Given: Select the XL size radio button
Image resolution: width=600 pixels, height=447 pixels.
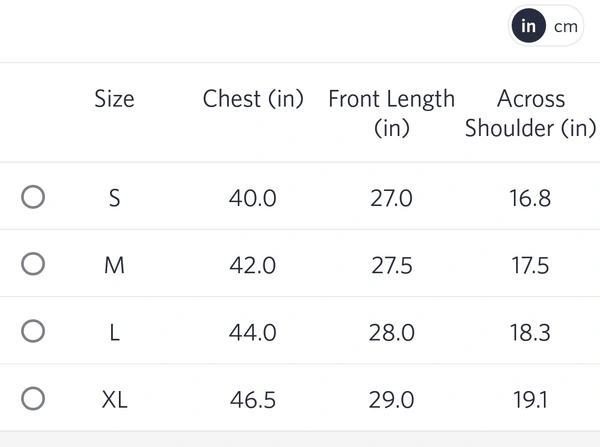Looking at the screenshot, I should pyautogui.click(x=33, y=398).
